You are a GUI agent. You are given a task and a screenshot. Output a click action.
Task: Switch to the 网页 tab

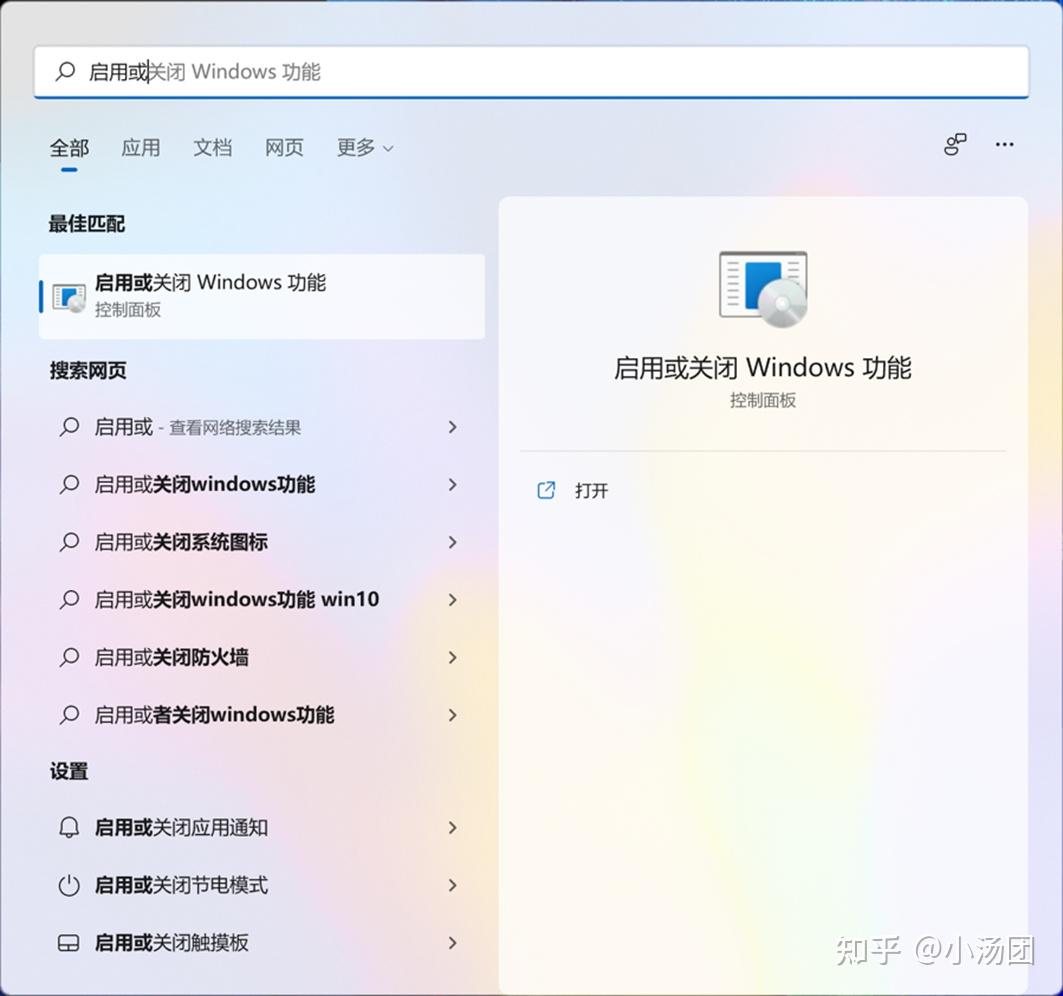tap(284, 148)
